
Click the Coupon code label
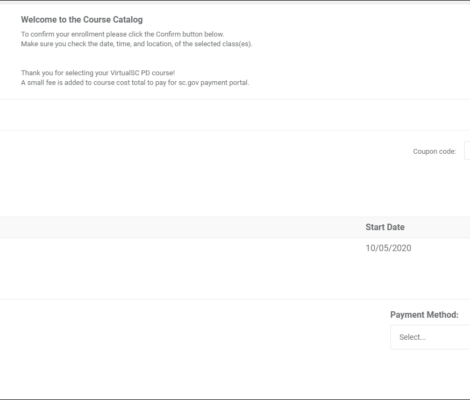pos(434,151)
